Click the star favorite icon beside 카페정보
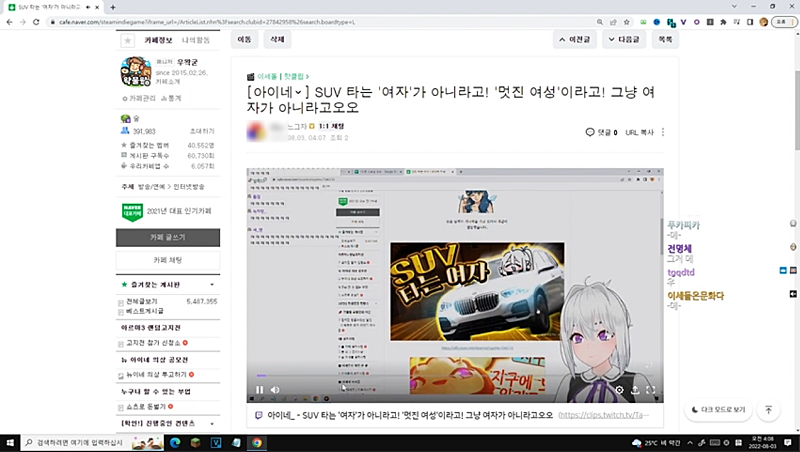 click(x=127, y=41)
